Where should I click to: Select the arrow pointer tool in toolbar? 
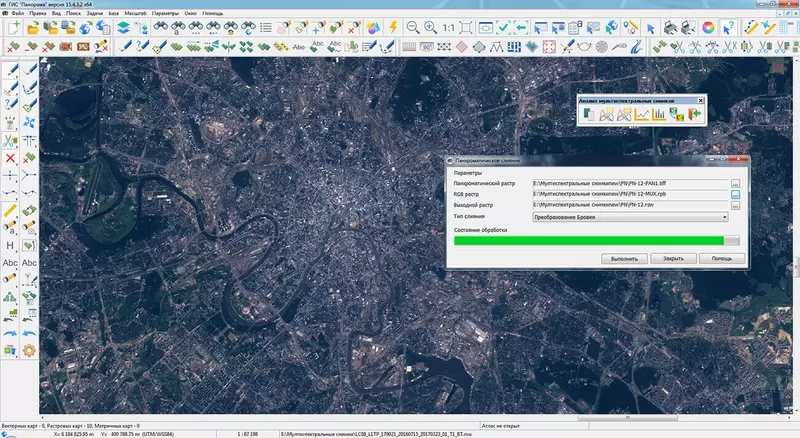coord(652,27)
